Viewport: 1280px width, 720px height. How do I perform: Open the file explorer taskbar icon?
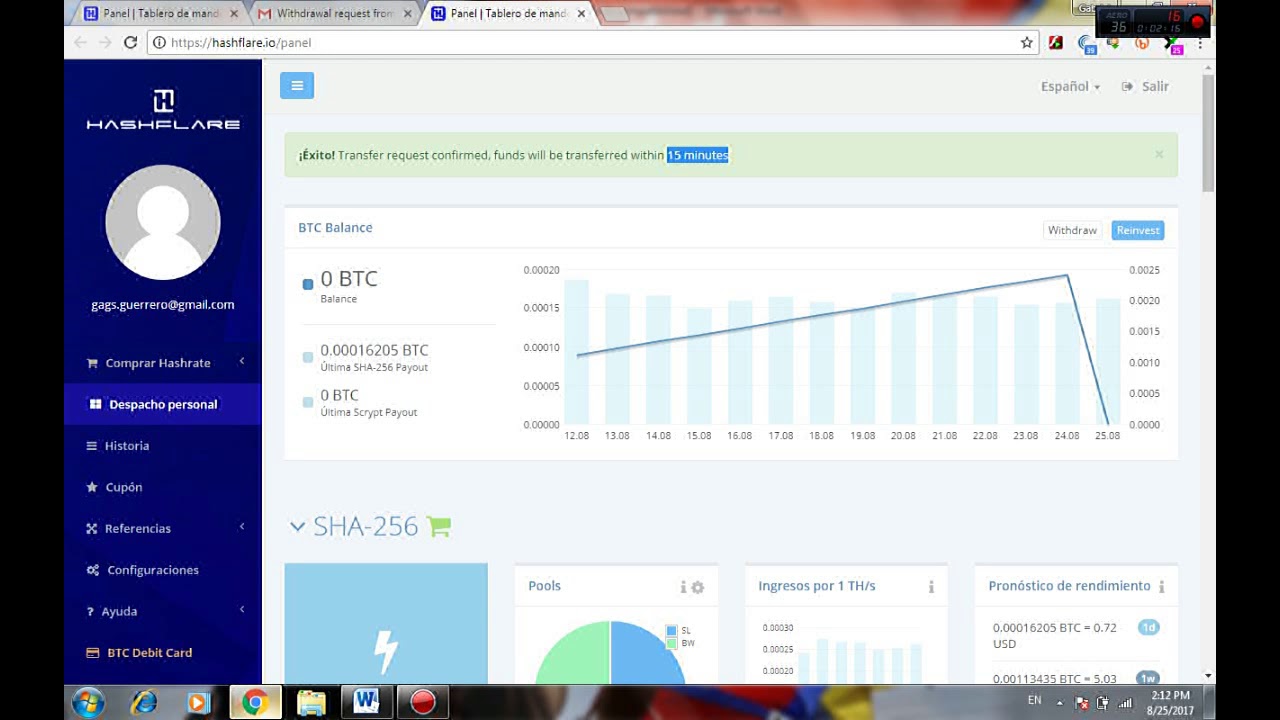pos(310,703)
